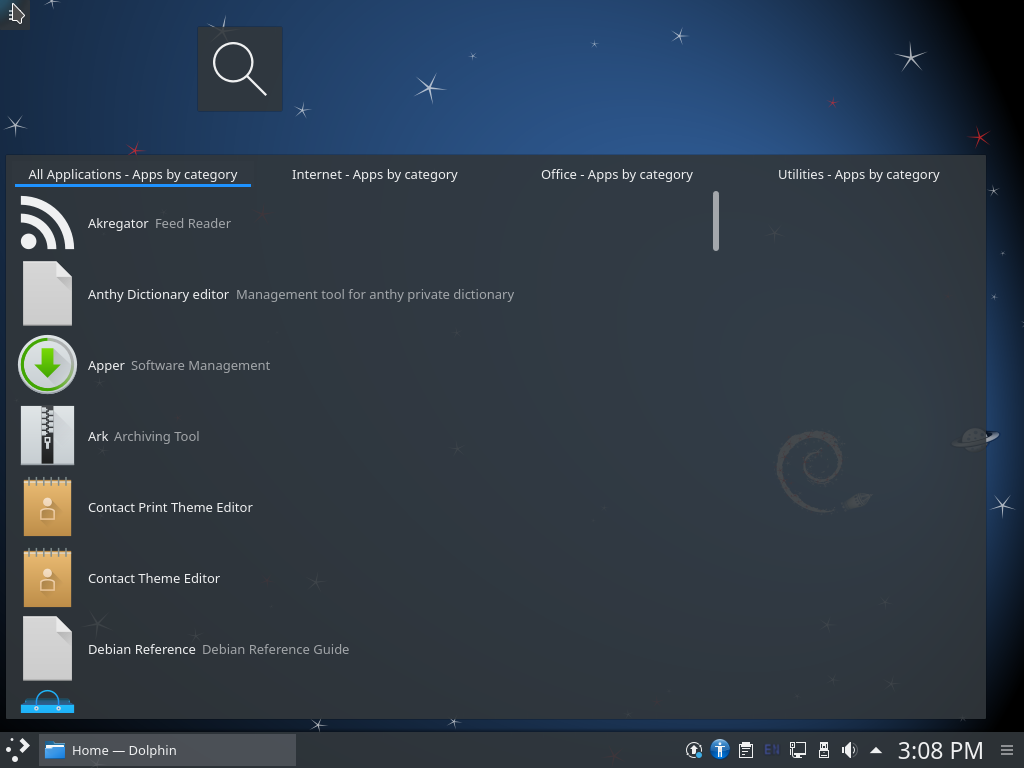Click the updates notifier tray icon
Screen dimensions: 1024x768
pyautogui.click(x=694, y=750)
